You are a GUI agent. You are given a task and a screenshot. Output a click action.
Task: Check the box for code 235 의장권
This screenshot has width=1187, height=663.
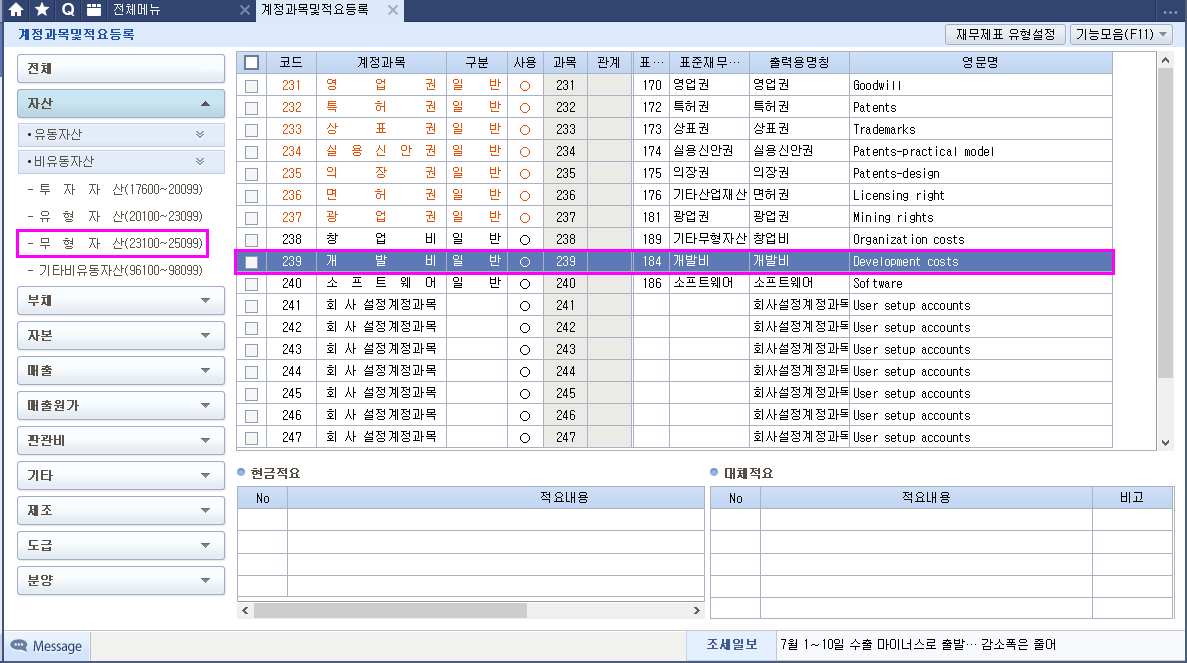tap(251, 174)
